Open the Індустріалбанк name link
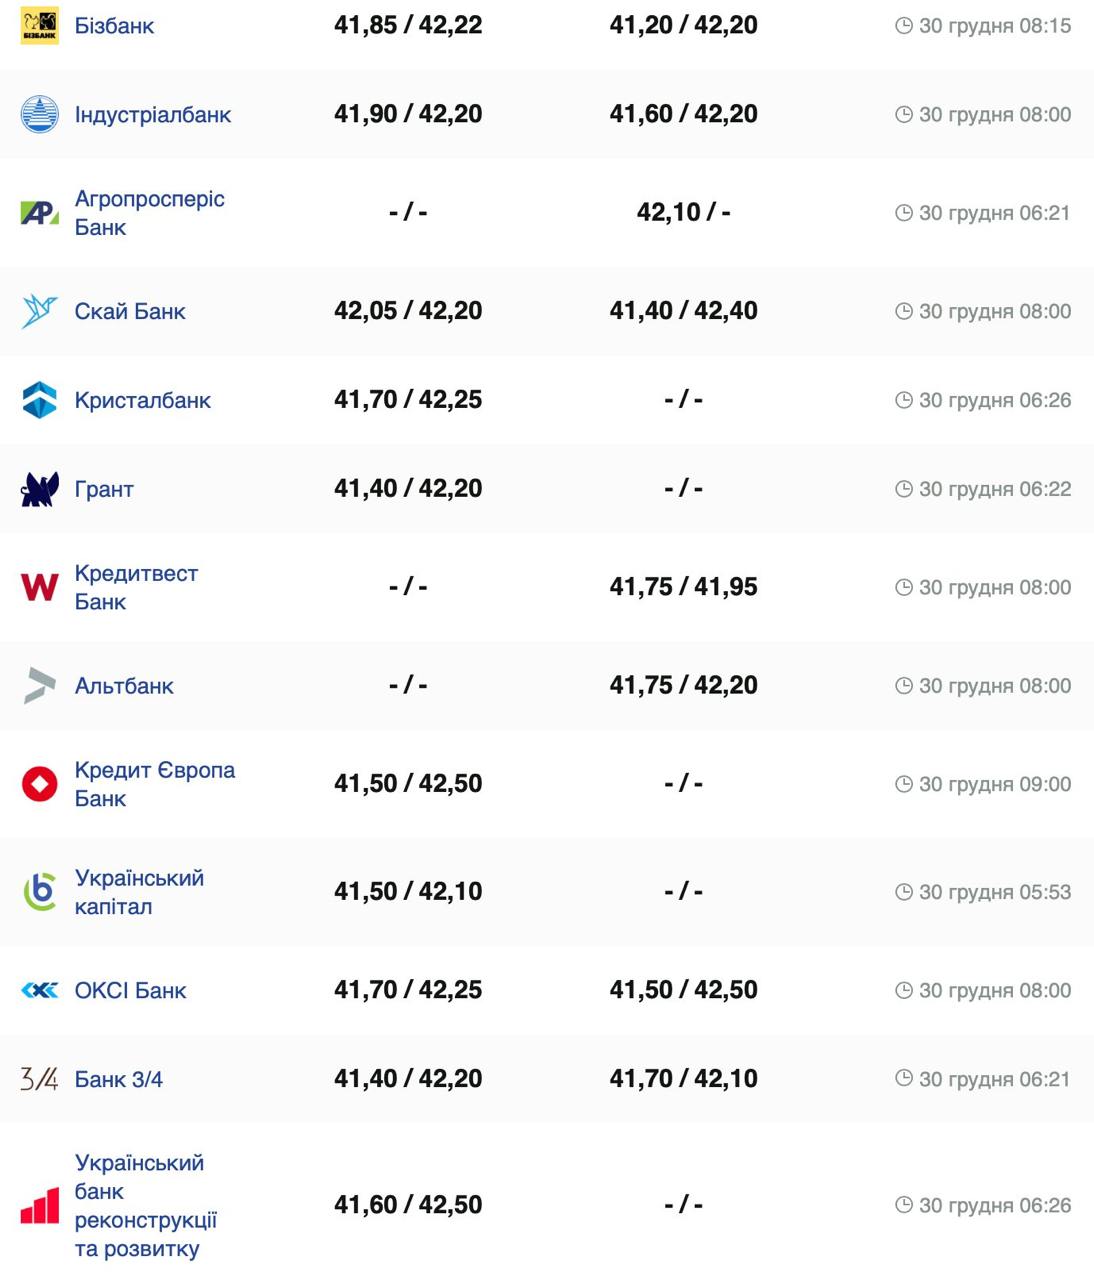Viewport: 1094px width, 1280px height. [152, 115]
